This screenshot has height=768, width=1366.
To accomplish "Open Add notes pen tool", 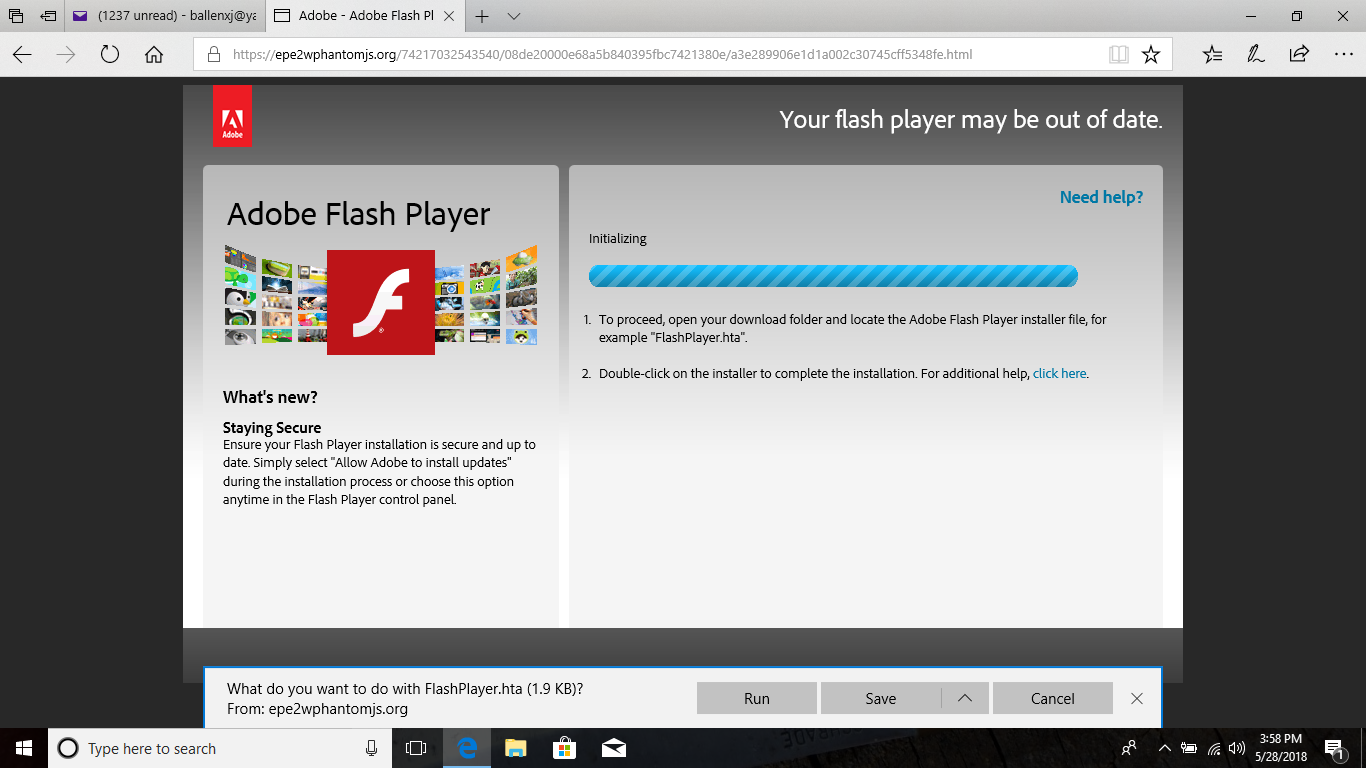I will point(1256,55).
